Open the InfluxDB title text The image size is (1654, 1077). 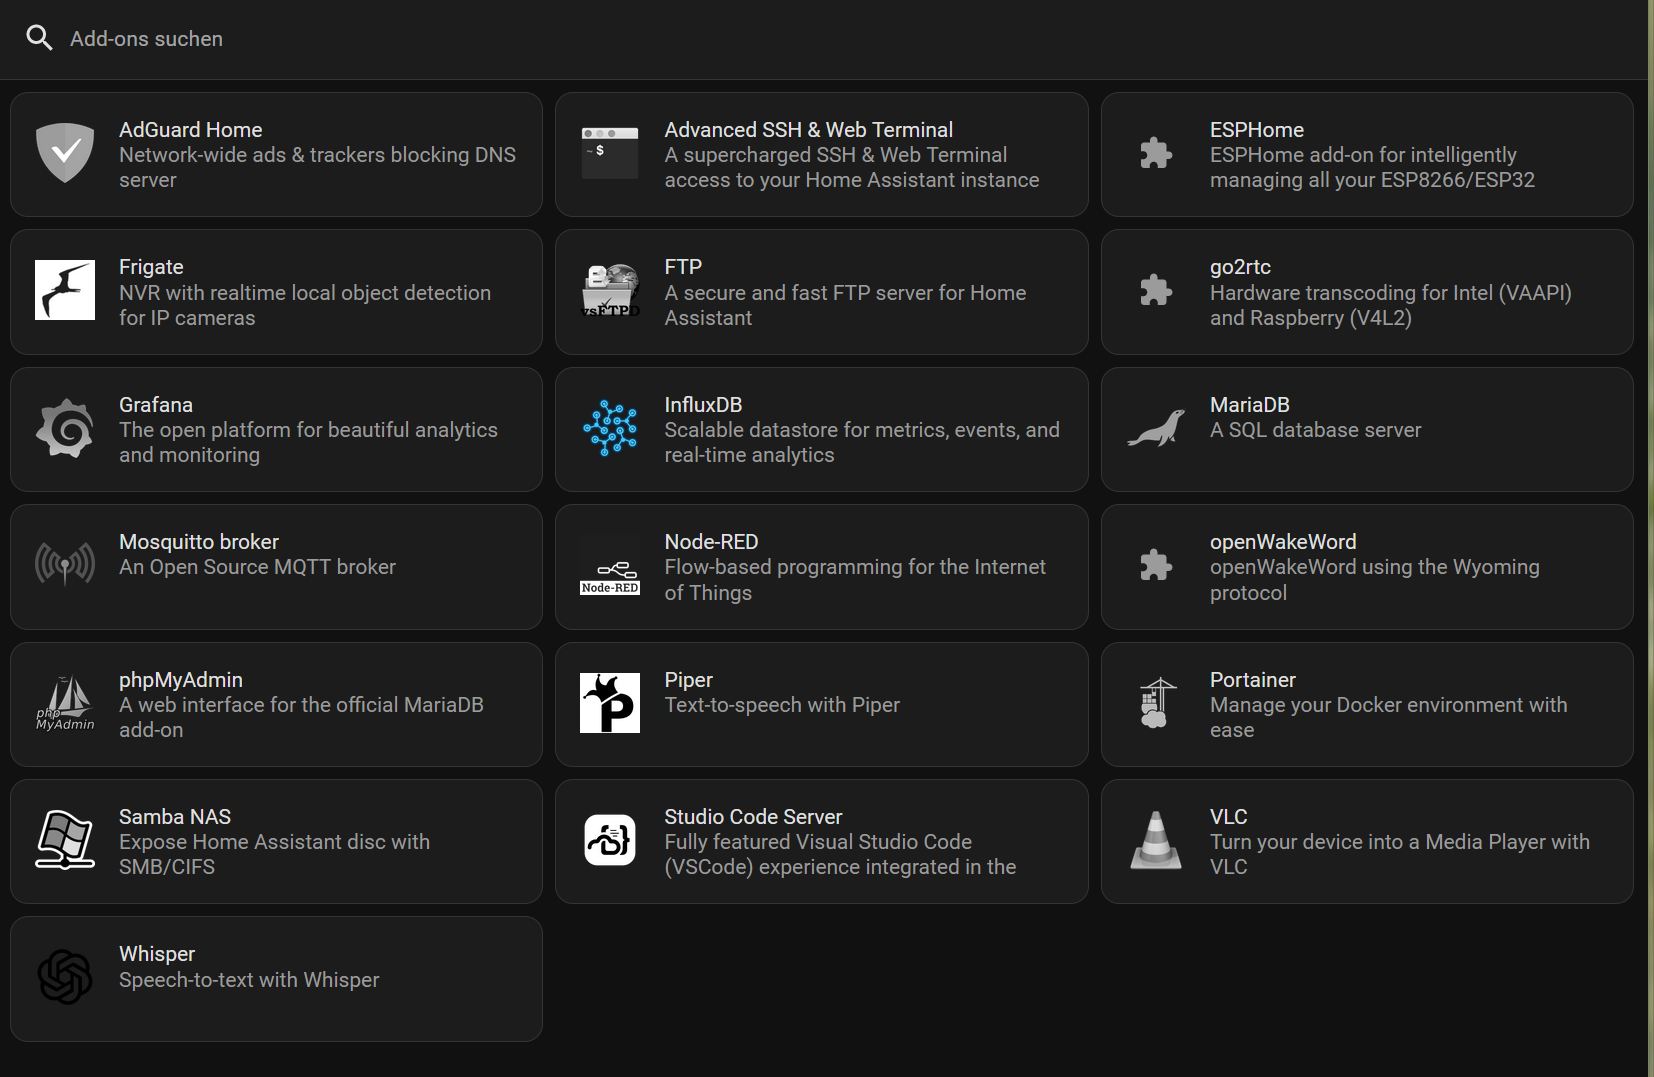pos(703,405)
